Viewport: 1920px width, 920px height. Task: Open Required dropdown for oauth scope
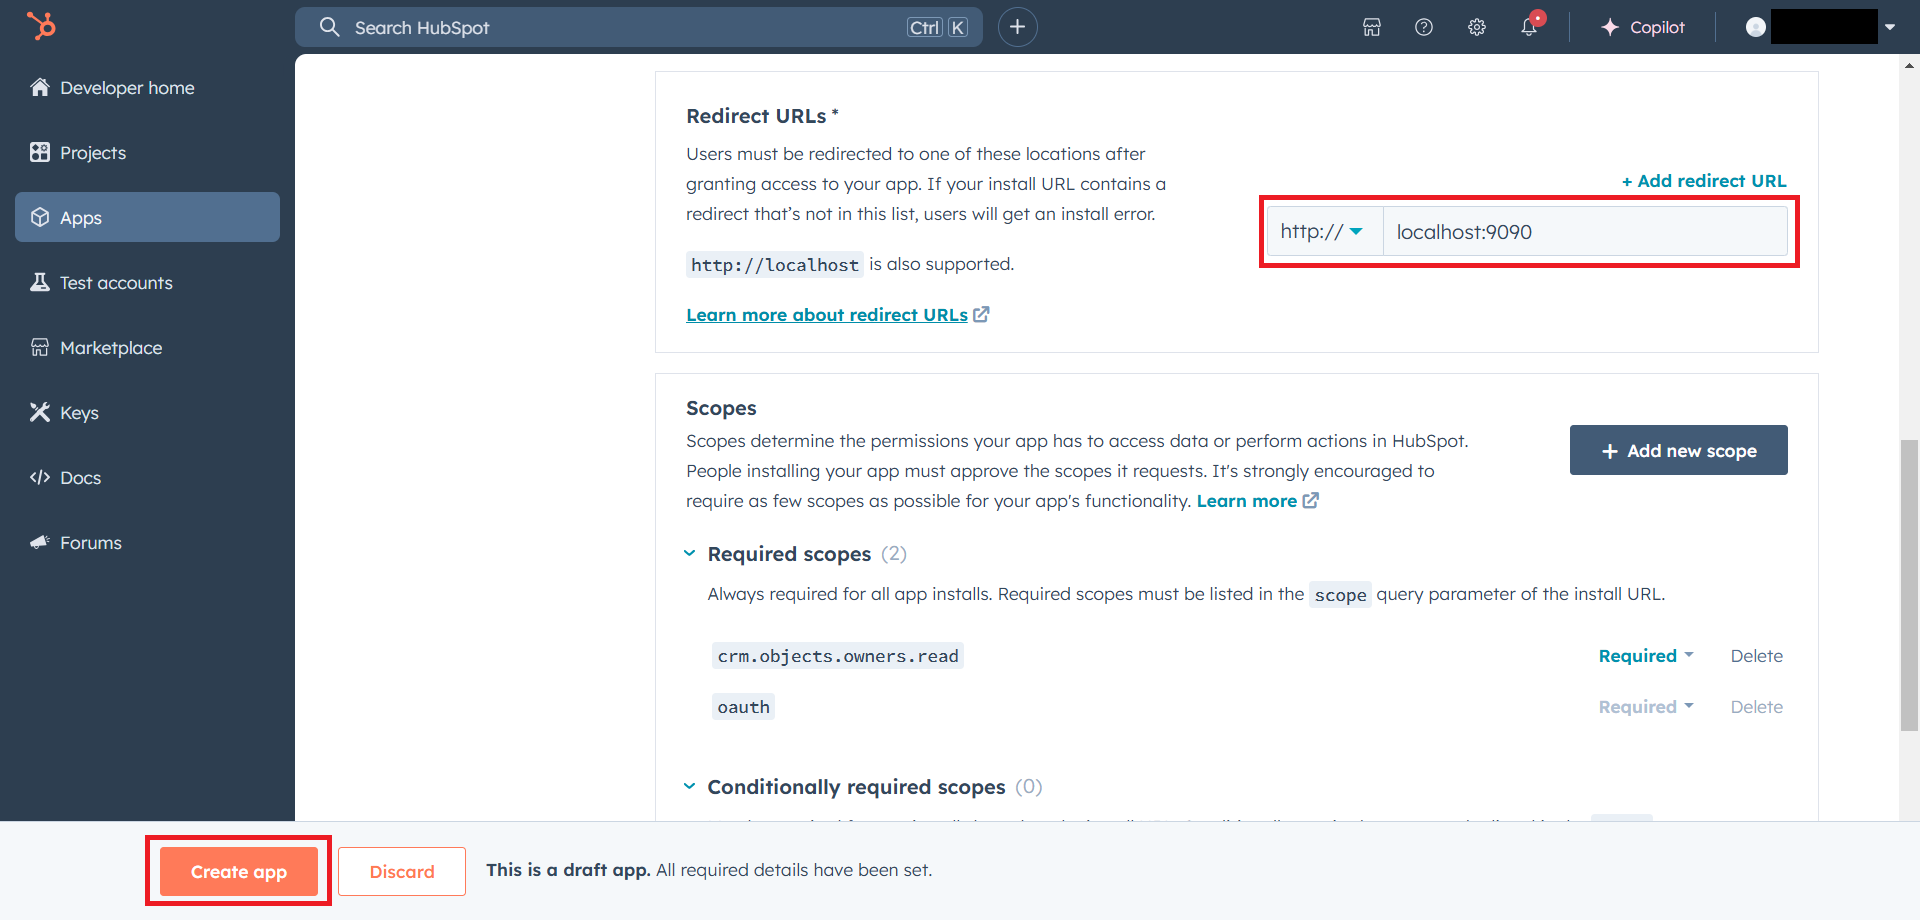(x=1646, y=707)
